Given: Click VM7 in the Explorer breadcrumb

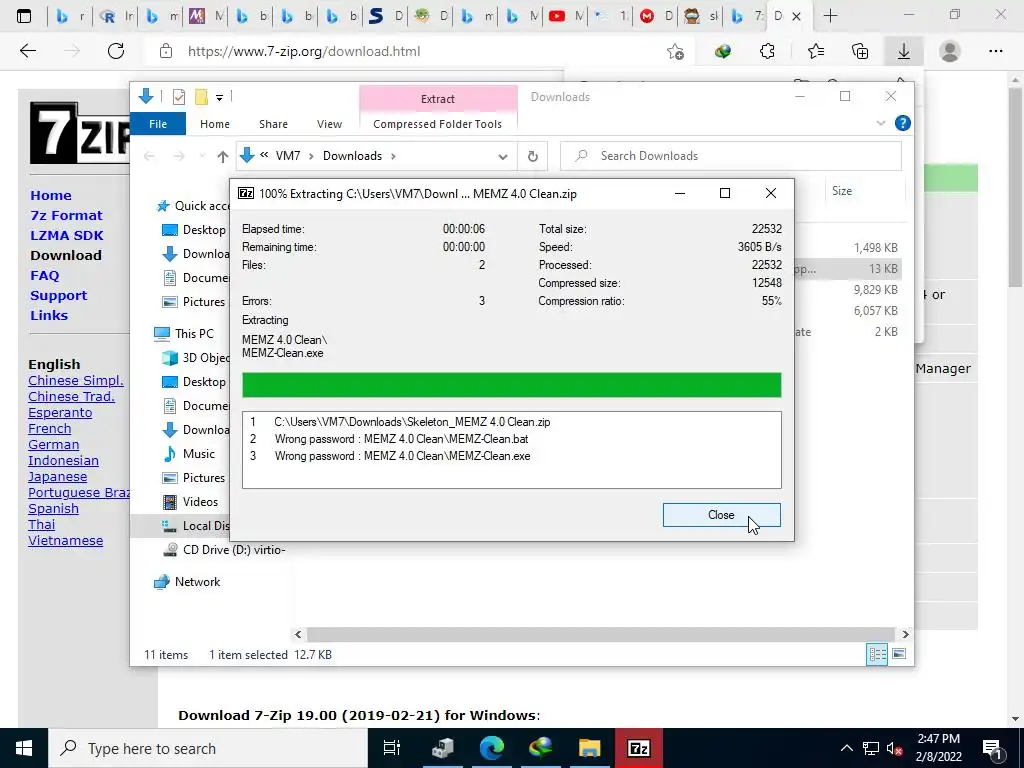Looking at the screenshot, I should pos(288,156).
